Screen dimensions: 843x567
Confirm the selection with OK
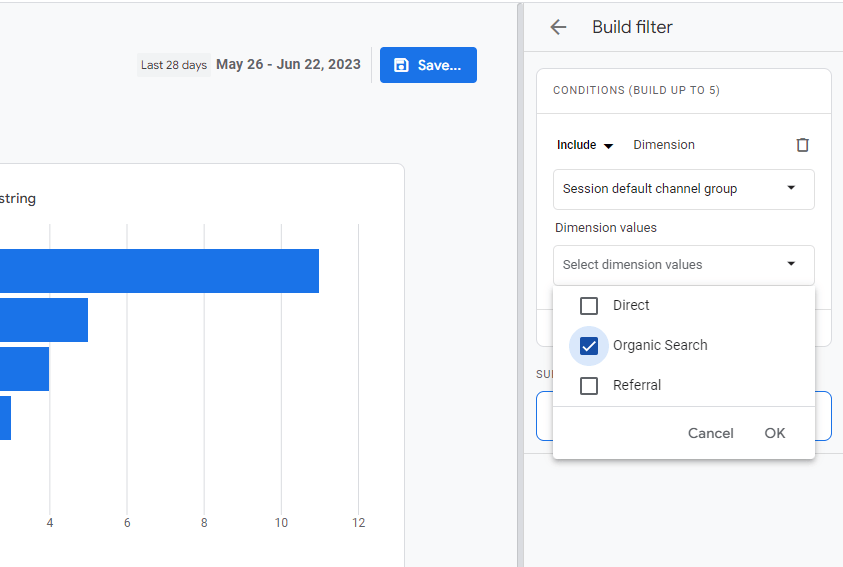(x=775, y=433)
